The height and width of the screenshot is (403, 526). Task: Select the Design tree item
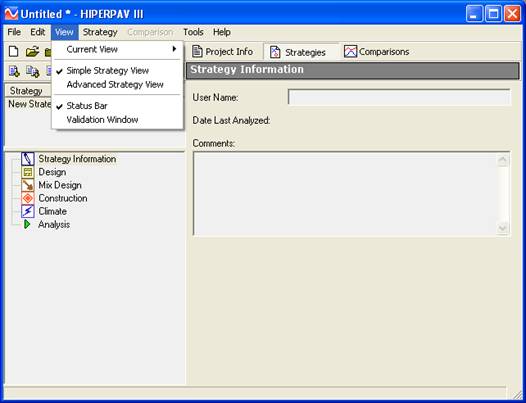coord(52,172)
